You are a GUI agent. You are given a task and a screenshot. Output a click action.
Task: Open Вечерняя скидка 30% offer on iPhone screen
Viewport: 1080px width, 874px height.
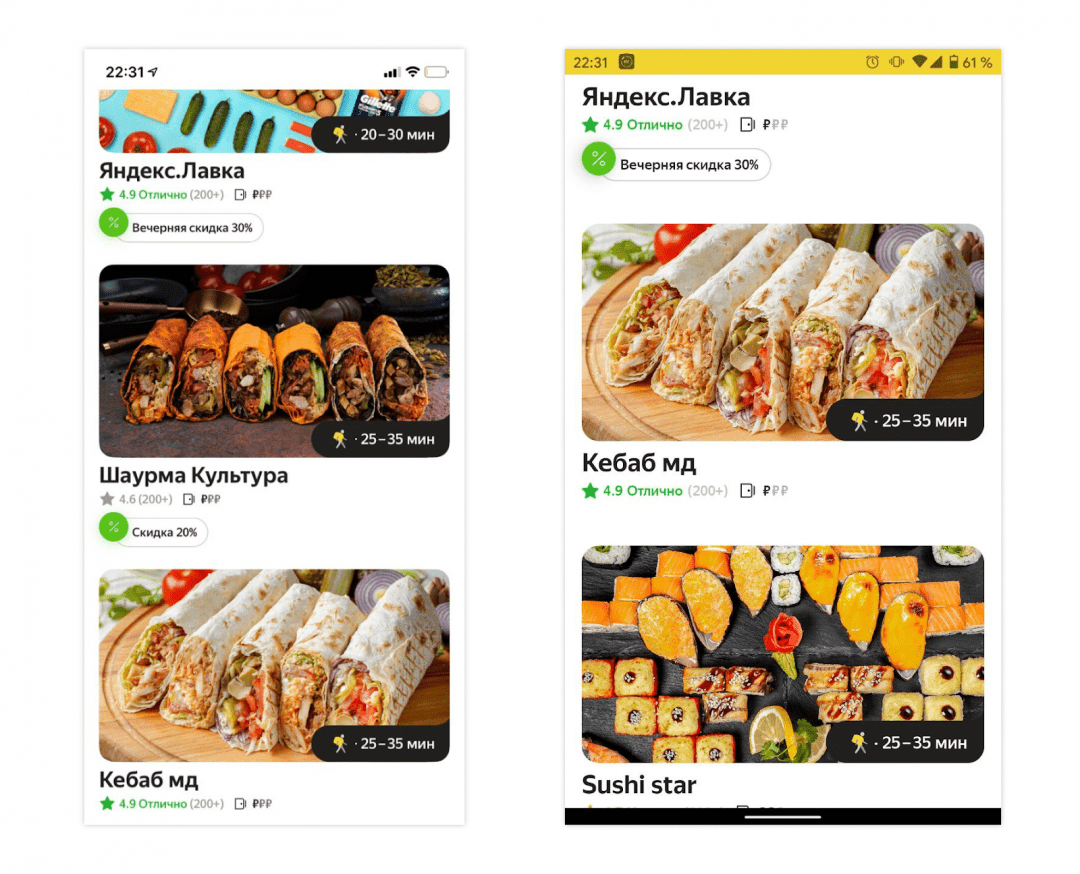point(181,227)
